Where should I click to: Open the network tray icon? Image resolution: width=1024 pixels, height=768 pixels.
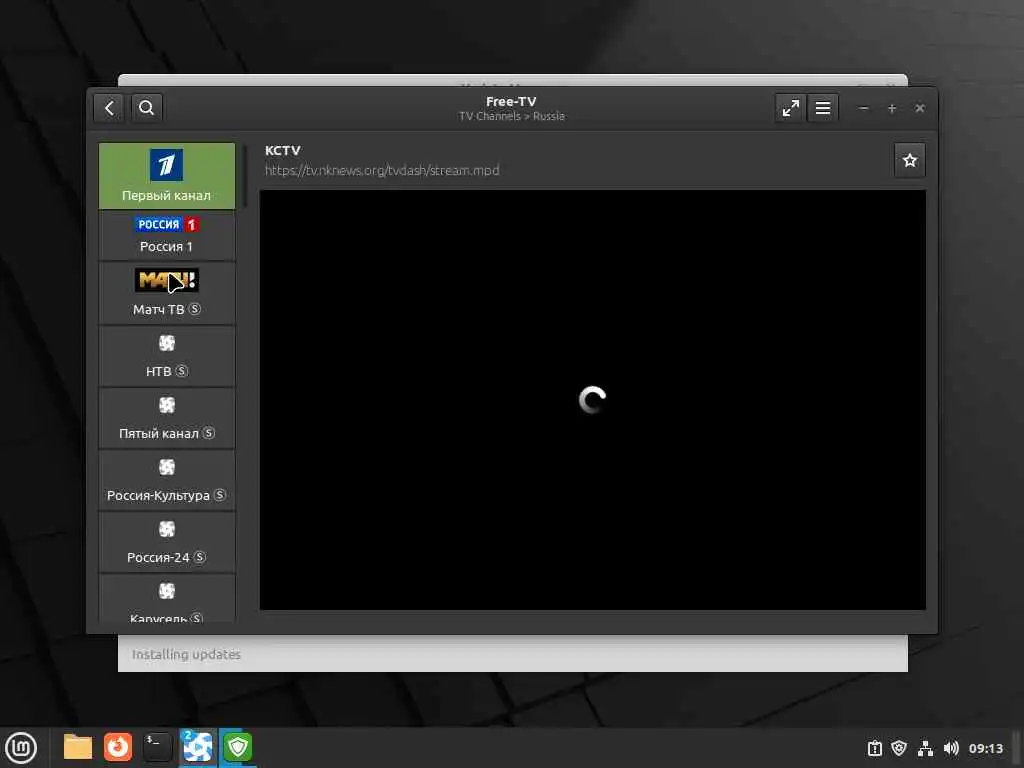[x=925, y=748]
